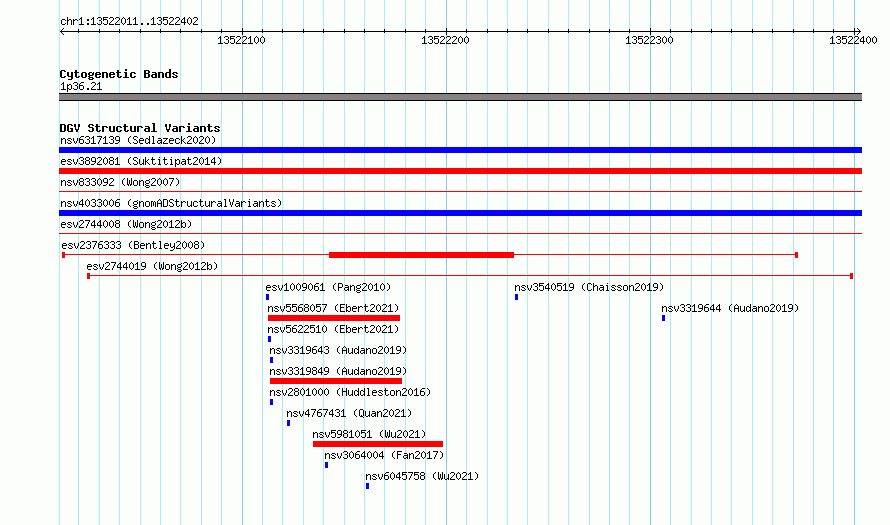The height and width of the screenshot is (525, 890).
Task: Click variant label nsv3319644 (Audano2019)
Action: (730, 308)
